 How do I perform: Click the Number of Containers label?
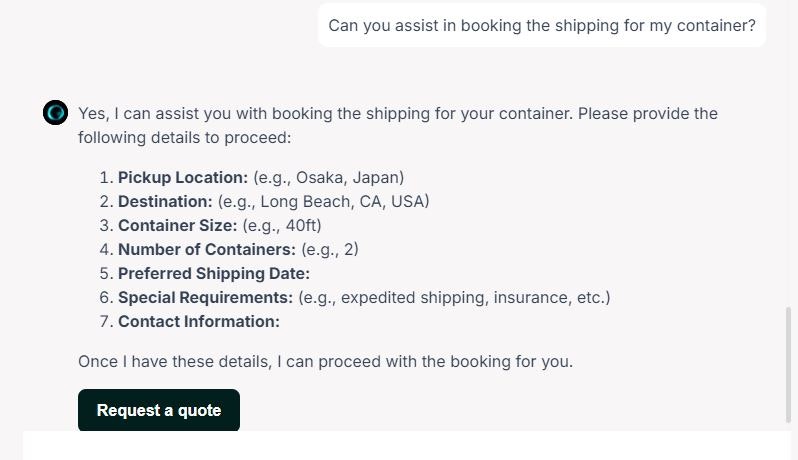(207, 249)
